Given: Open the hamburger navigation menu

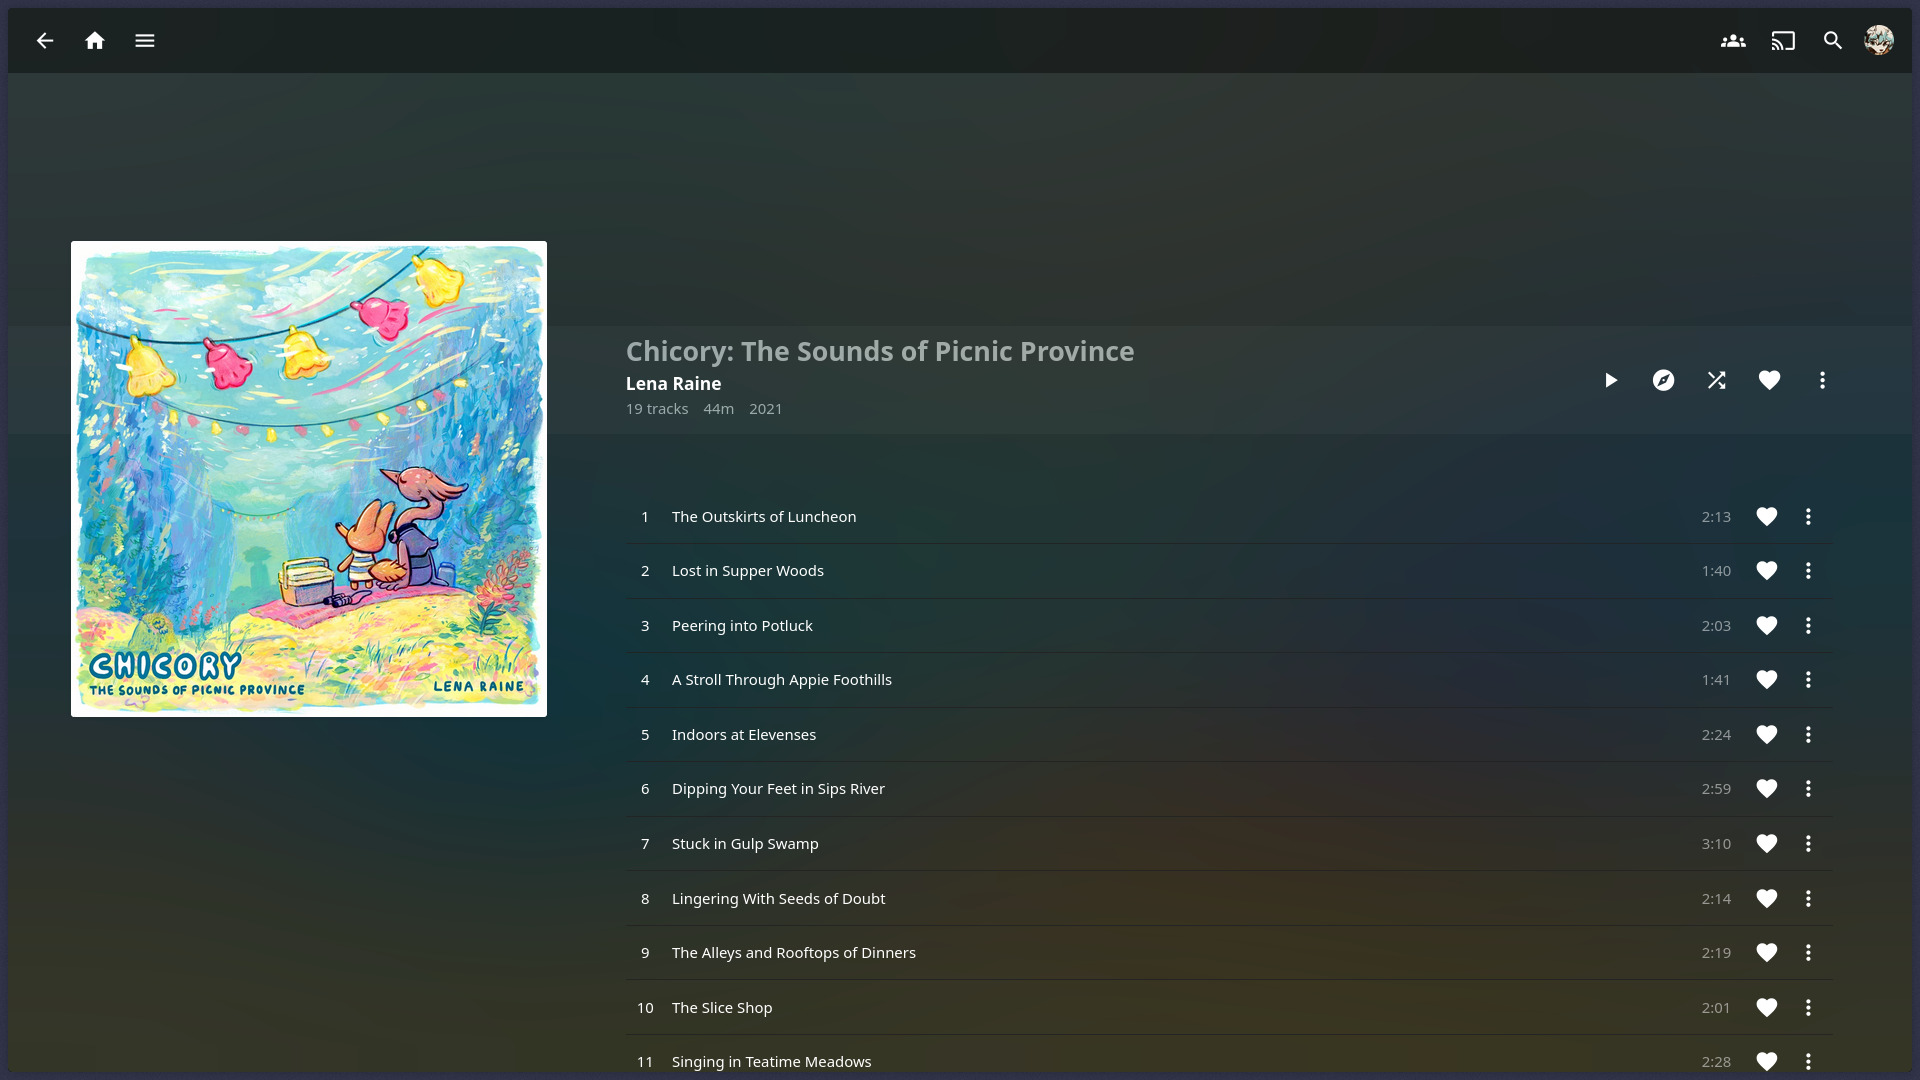Looking at the screenshot, I should (145, 41).
